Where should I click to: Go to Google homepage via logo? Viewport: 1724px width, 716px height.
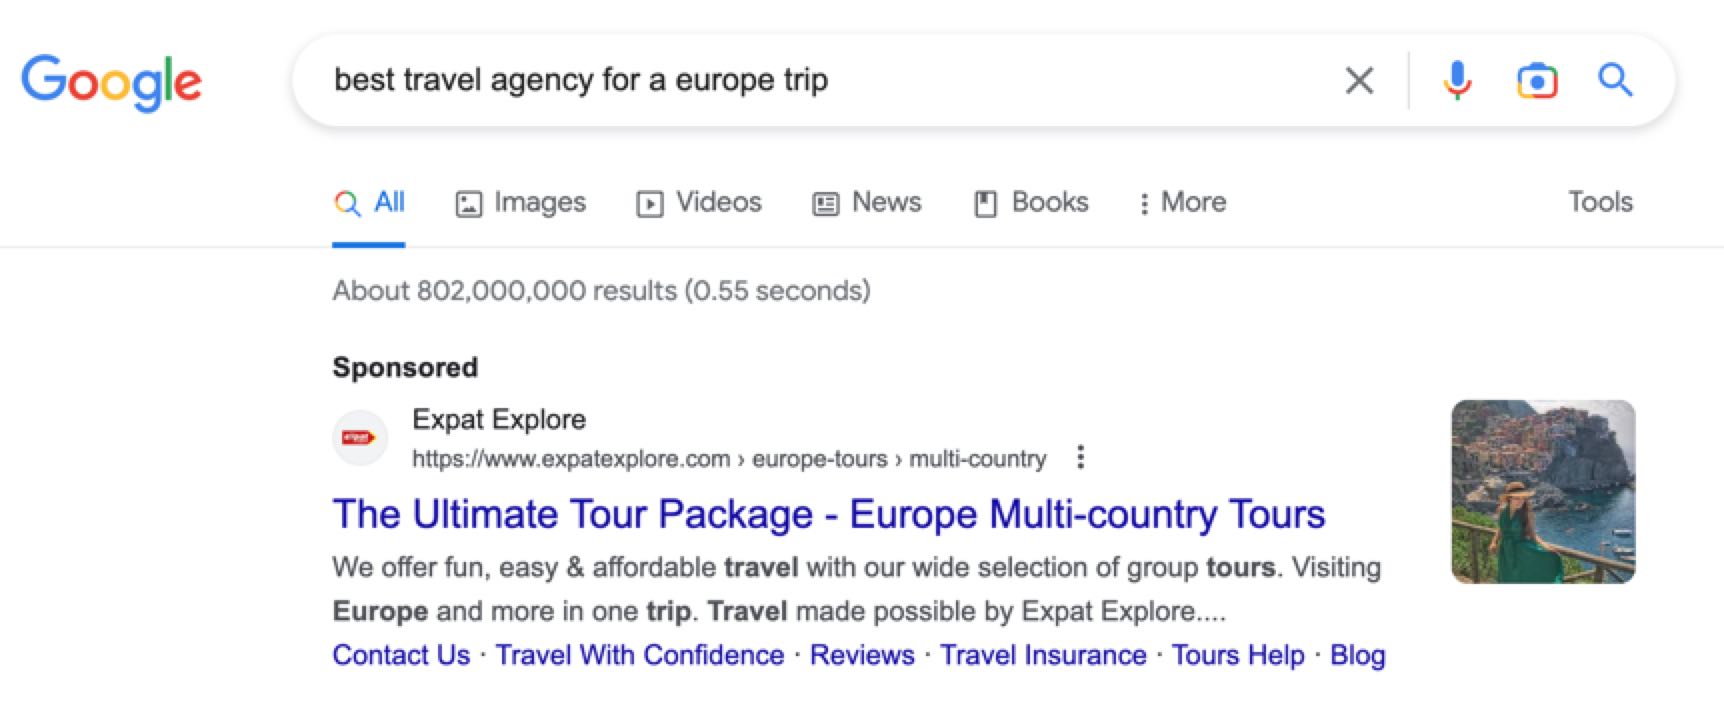[x=111, y=82]
